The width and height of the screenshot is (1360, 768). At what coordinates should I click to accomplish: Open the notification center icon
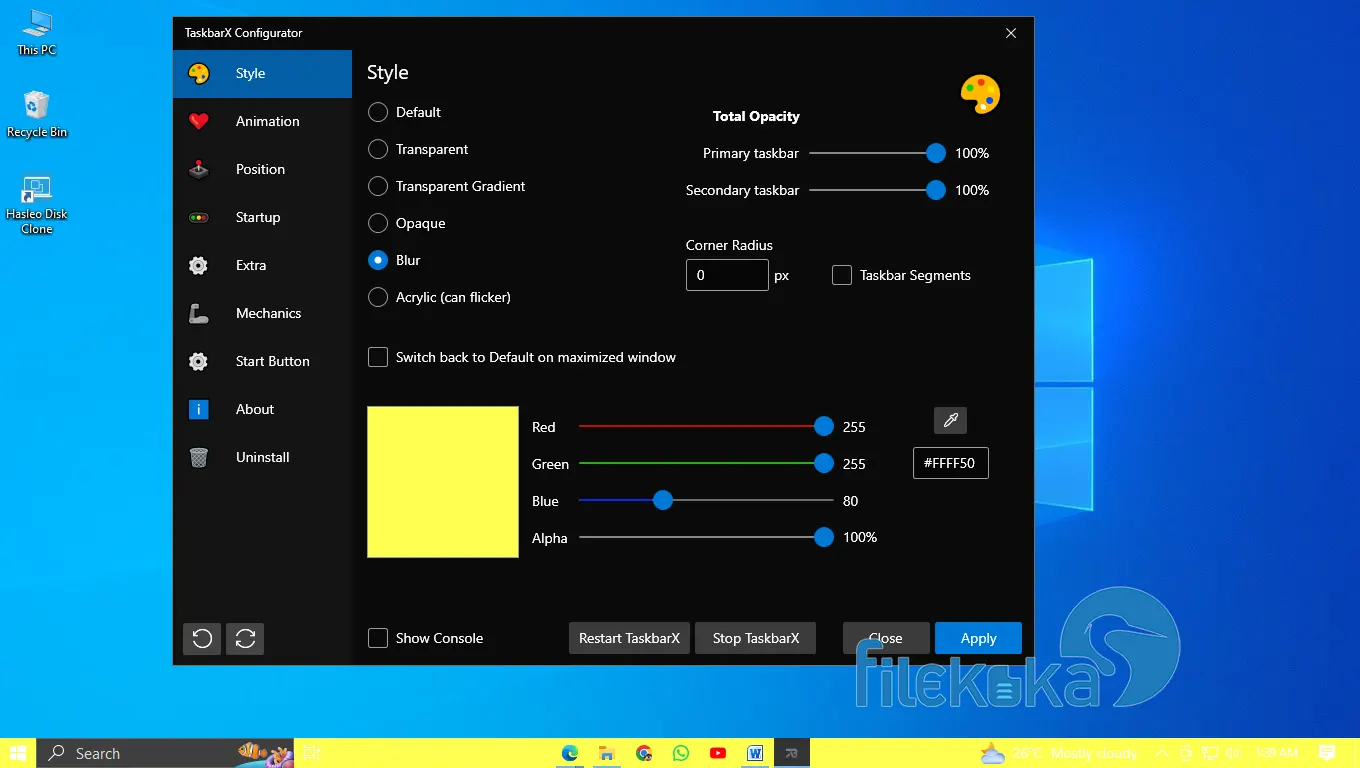(1327, 753)
